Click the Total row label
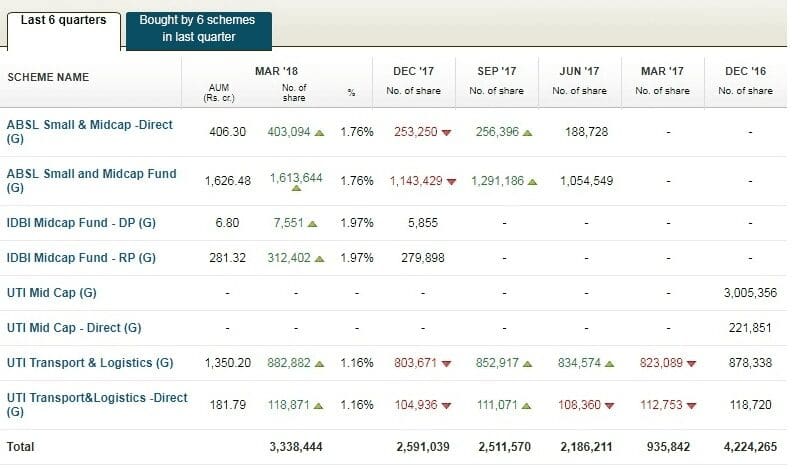This screenshot has width=800, height=469. (x=20, y=447)
